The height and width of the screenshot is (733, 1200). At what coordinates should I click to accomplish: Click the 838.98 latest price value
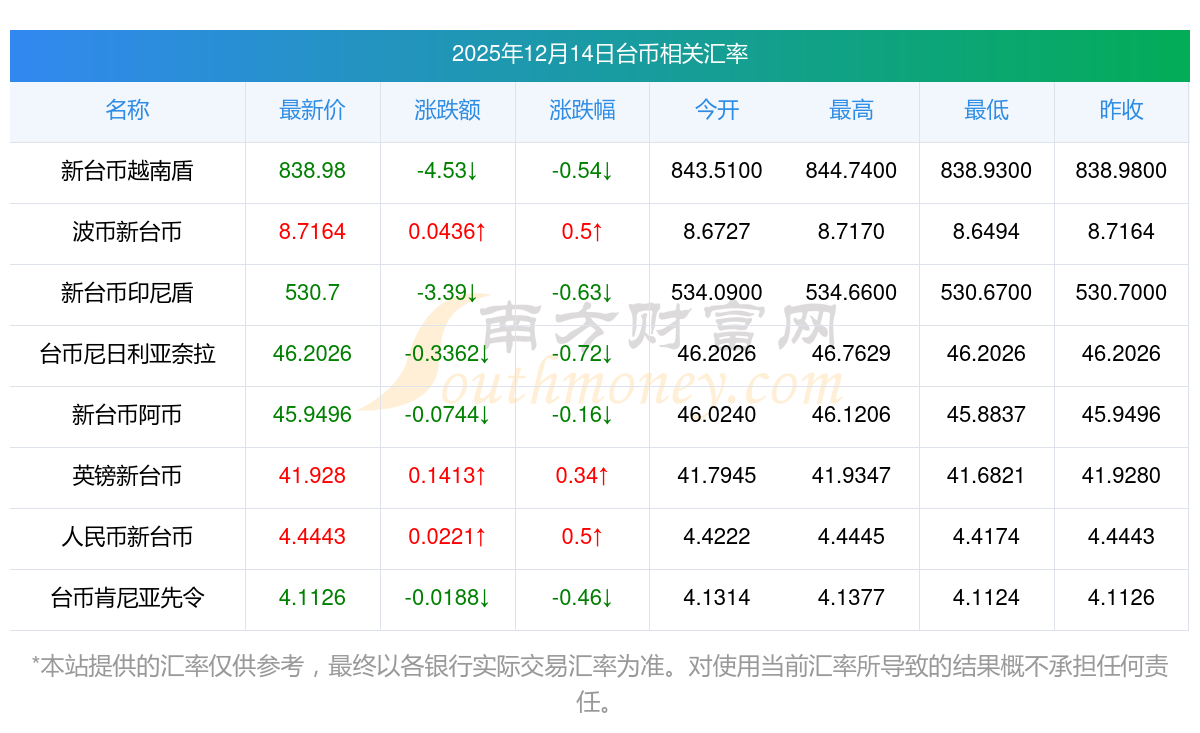click(312, 171)
